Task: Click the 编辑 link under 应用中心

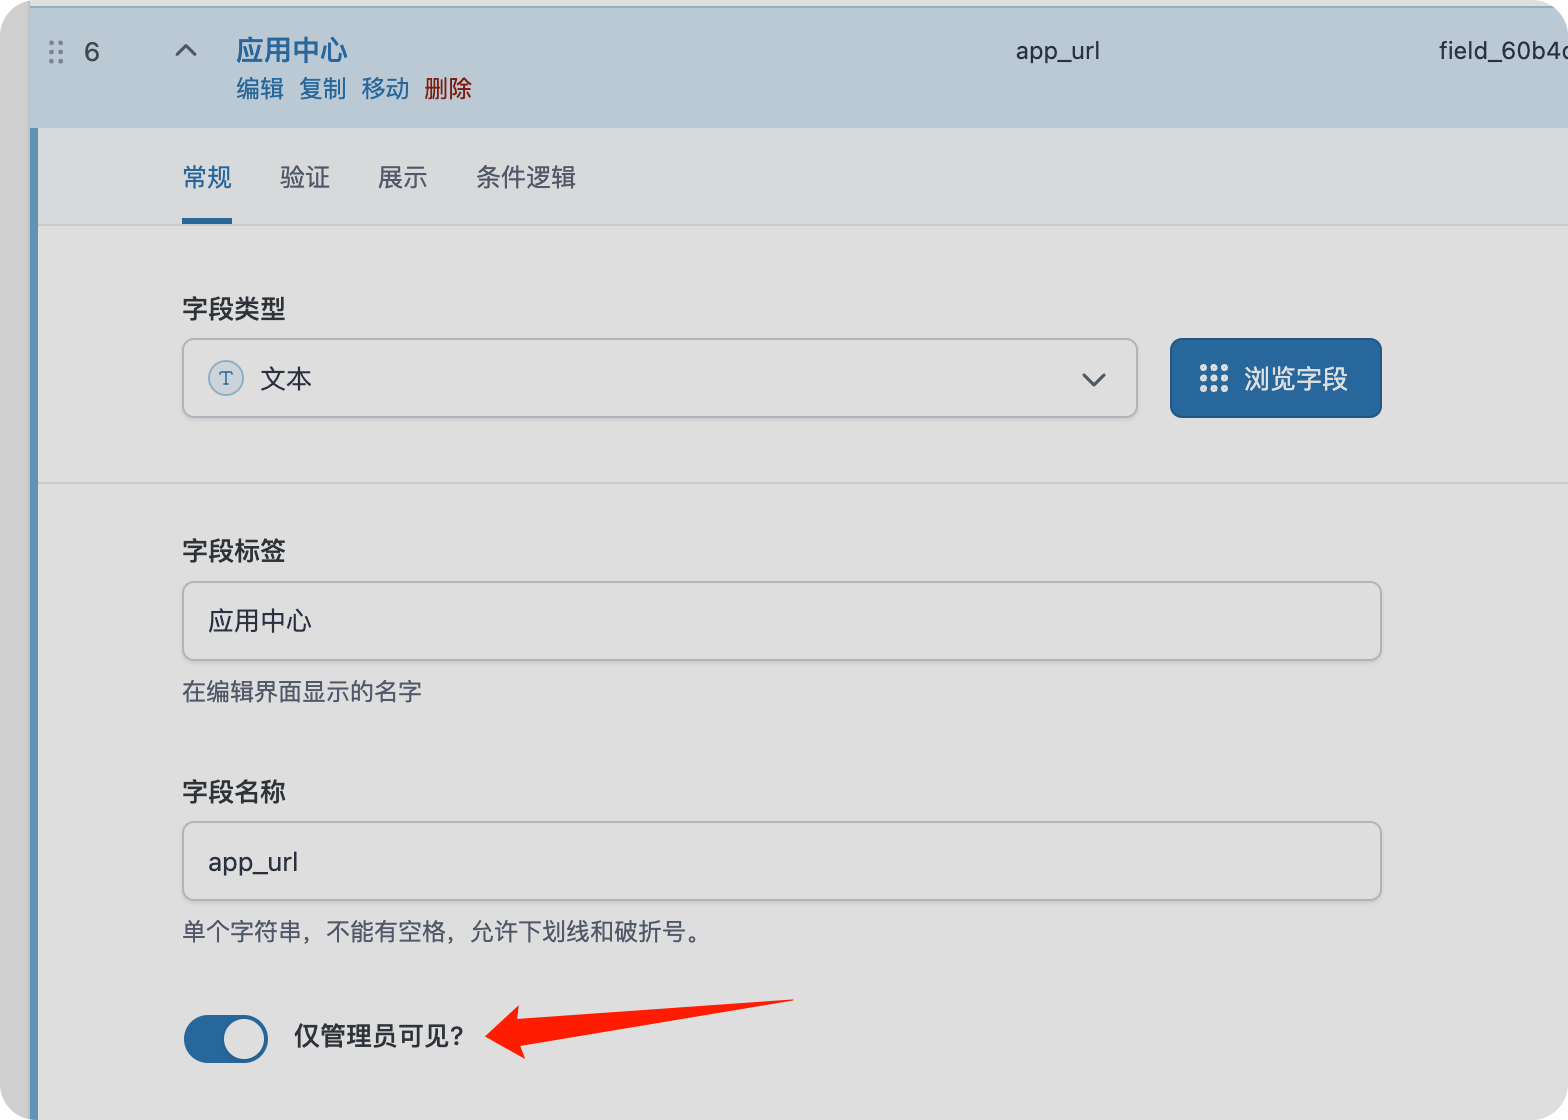Action: pyautogui.click(x=260, y=89)
